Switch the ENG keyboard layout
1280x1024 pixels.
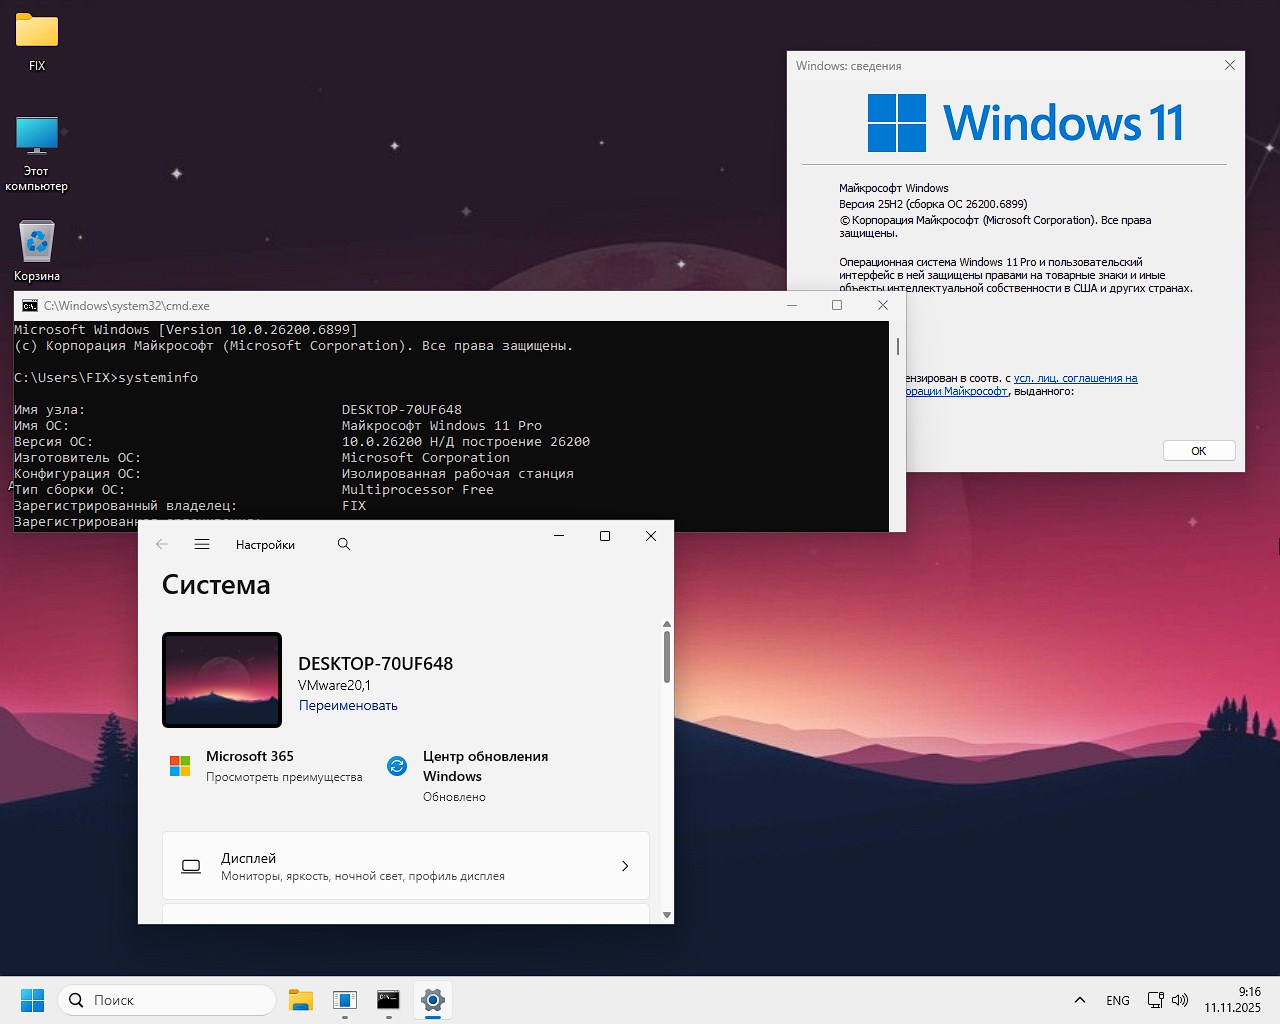coord(1117,999)
